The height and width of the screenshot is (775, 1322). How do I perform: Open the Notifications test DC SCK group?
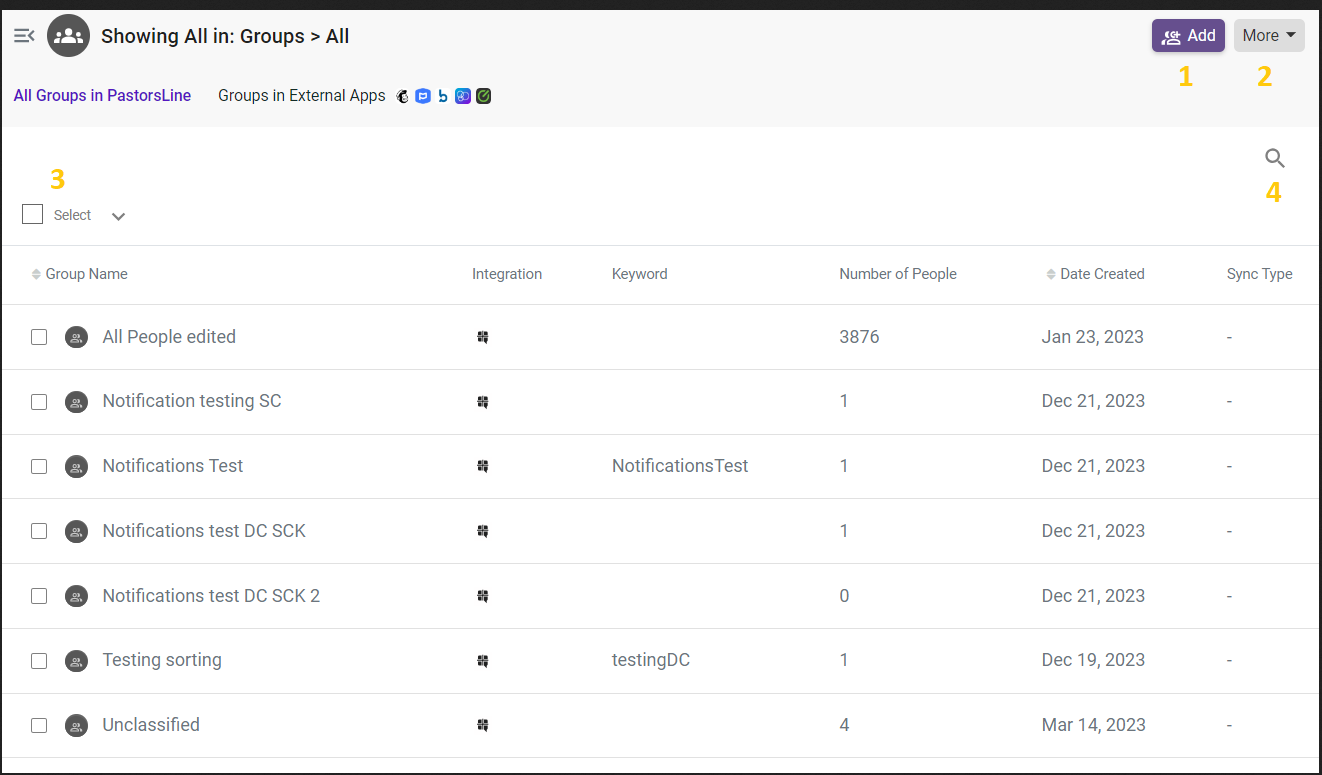204,531
